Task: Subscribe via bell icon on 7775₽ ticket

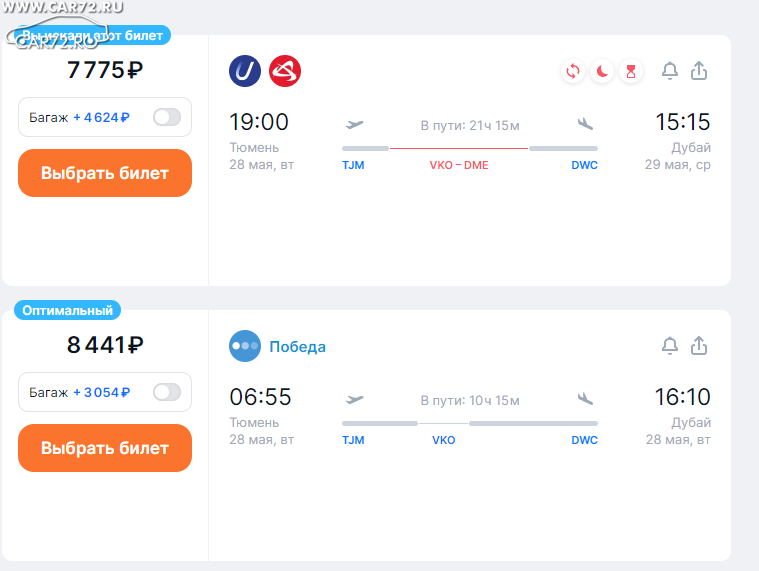Action: click(x=670, y=71)
